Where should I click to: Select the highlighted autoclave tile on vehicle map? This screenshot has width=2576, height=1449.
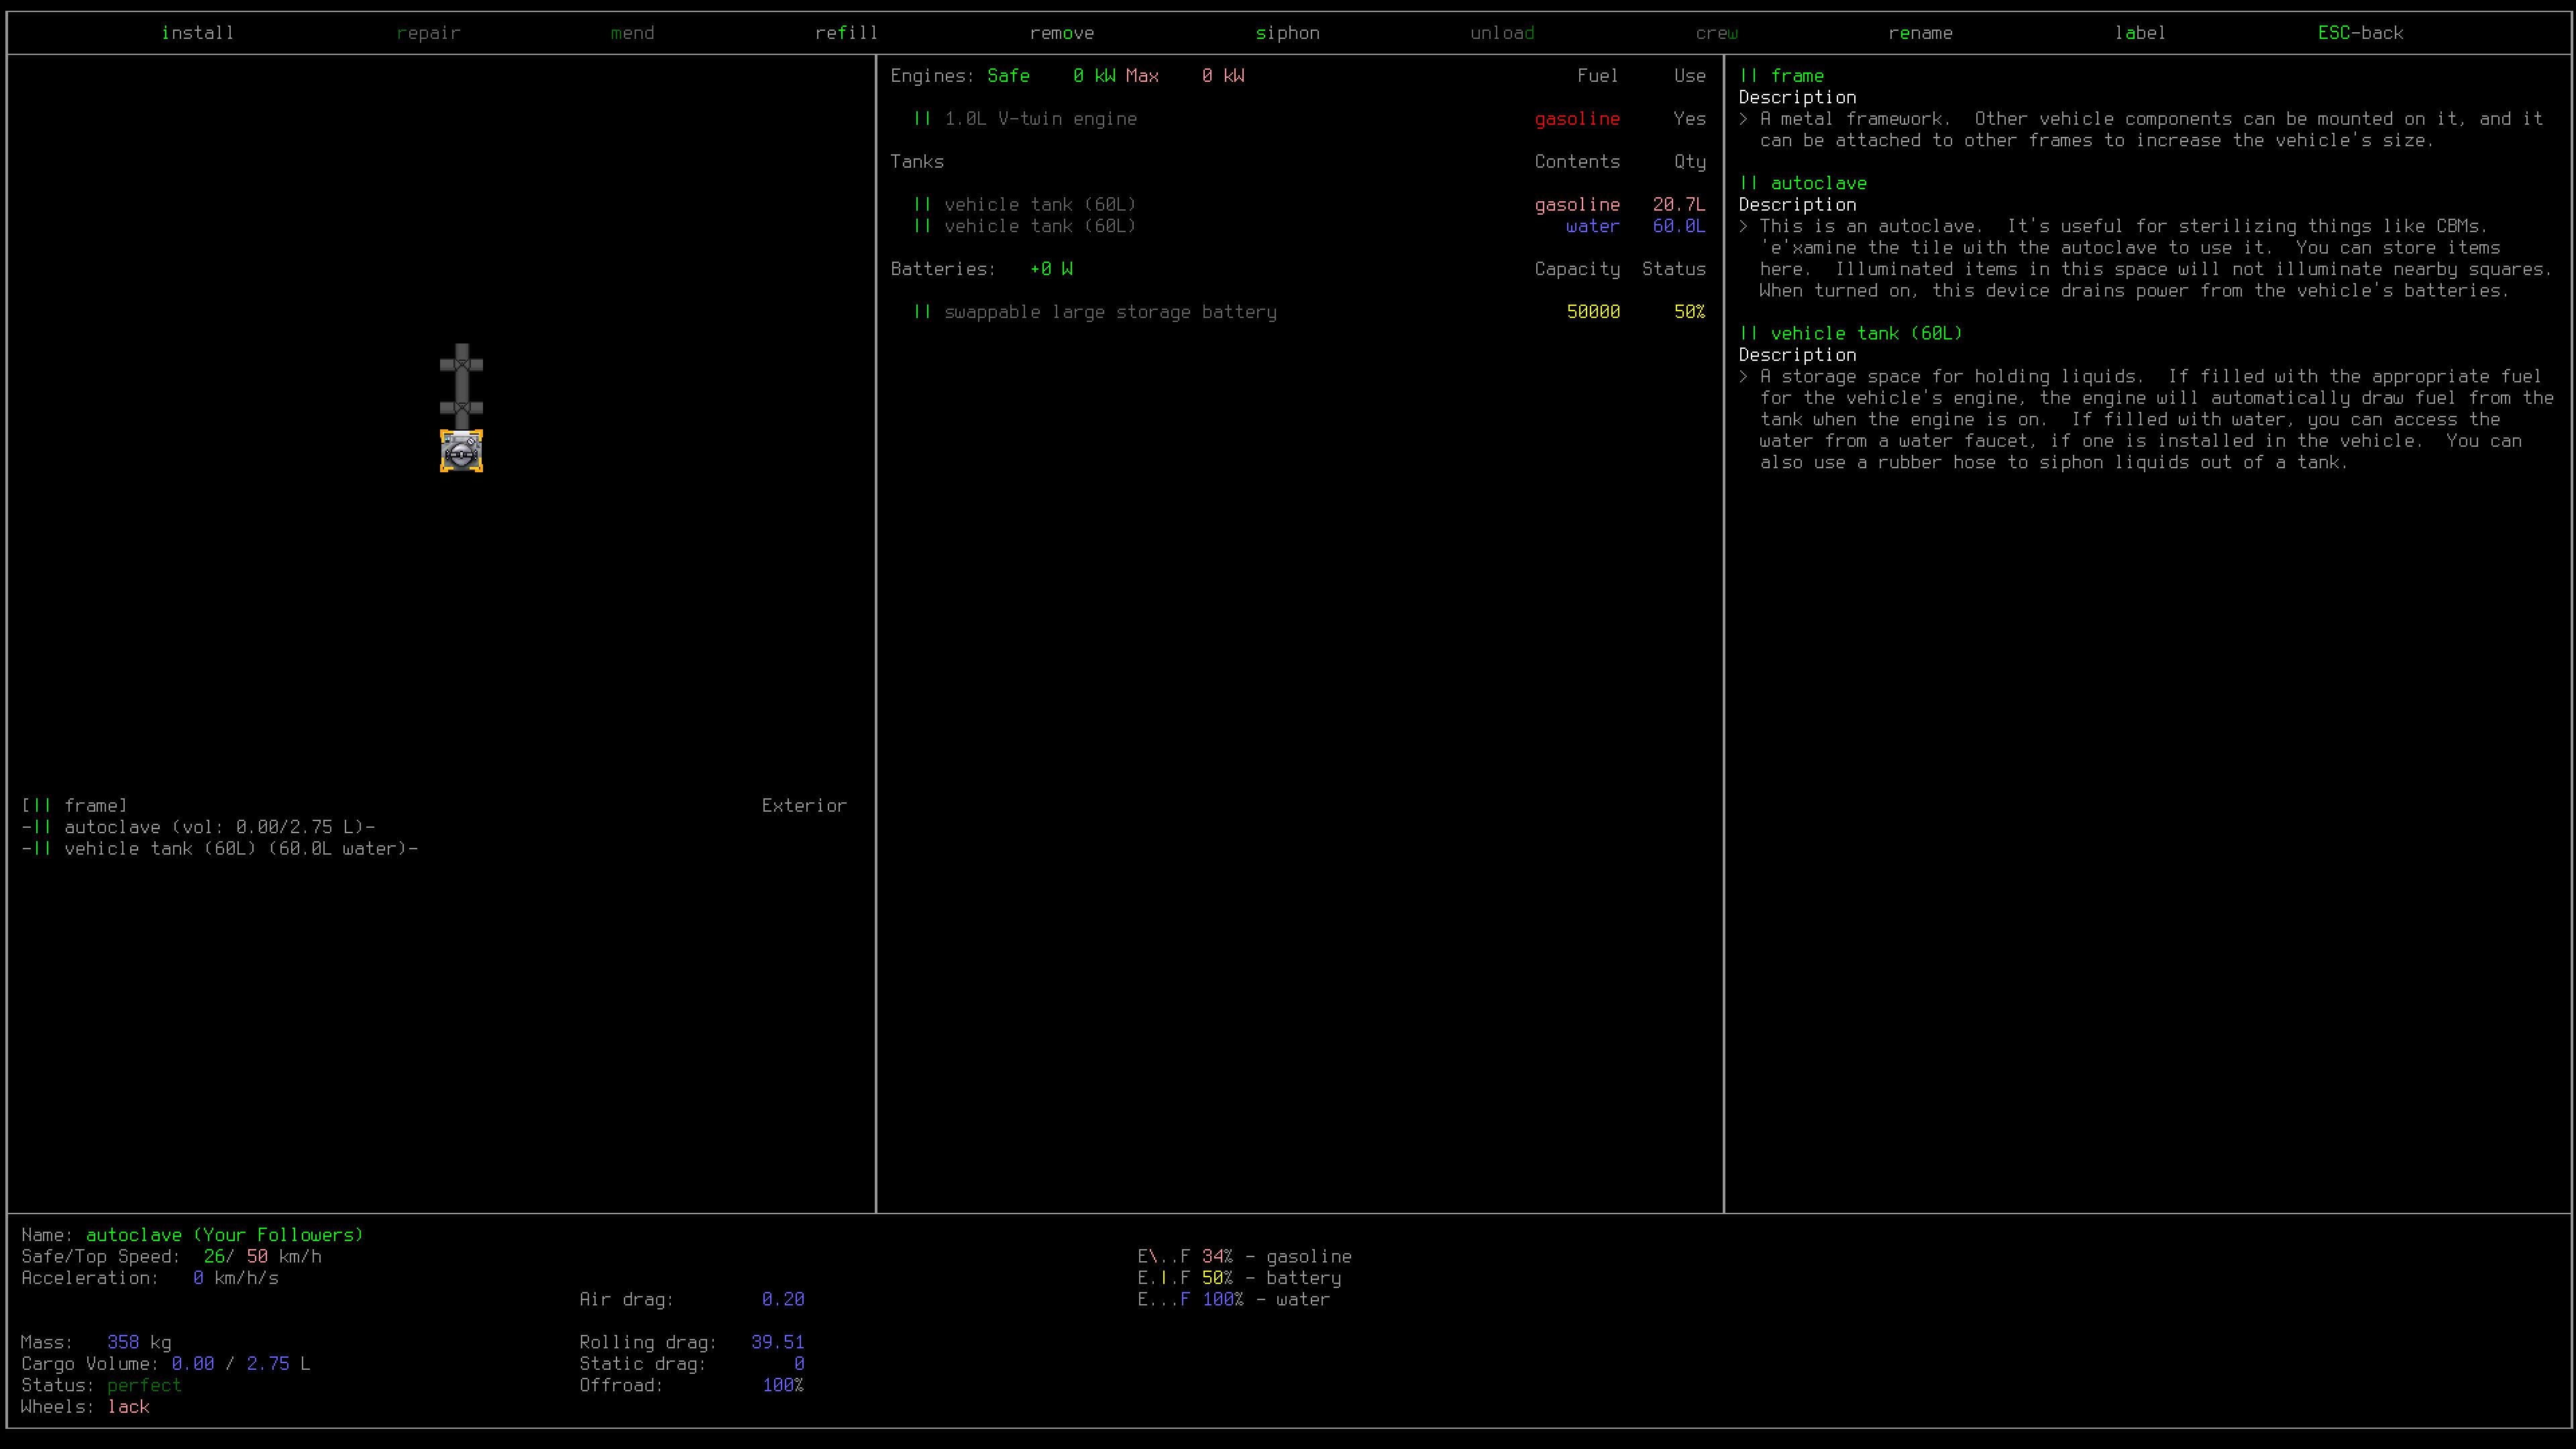point(461,451)
